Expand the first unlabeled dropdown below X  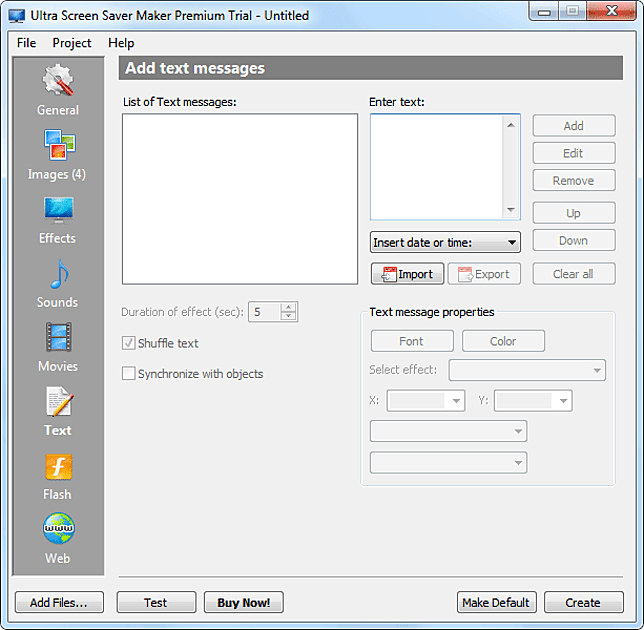pyautogui.click(x=448, y=431)
